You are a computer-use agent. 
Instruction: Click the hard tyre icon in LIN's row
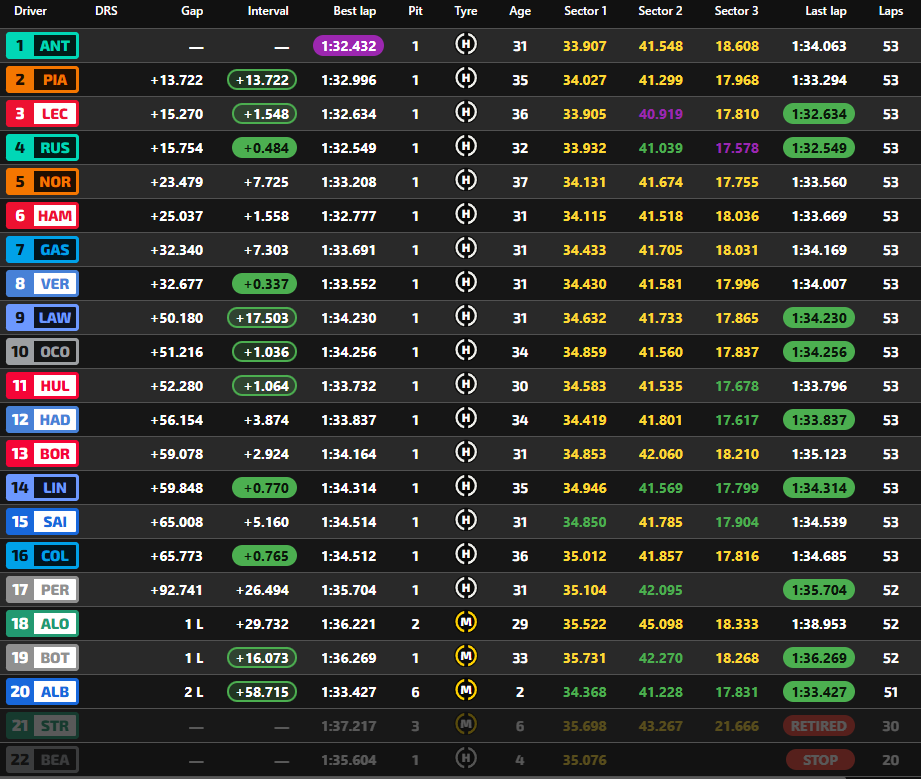(466, 486)
